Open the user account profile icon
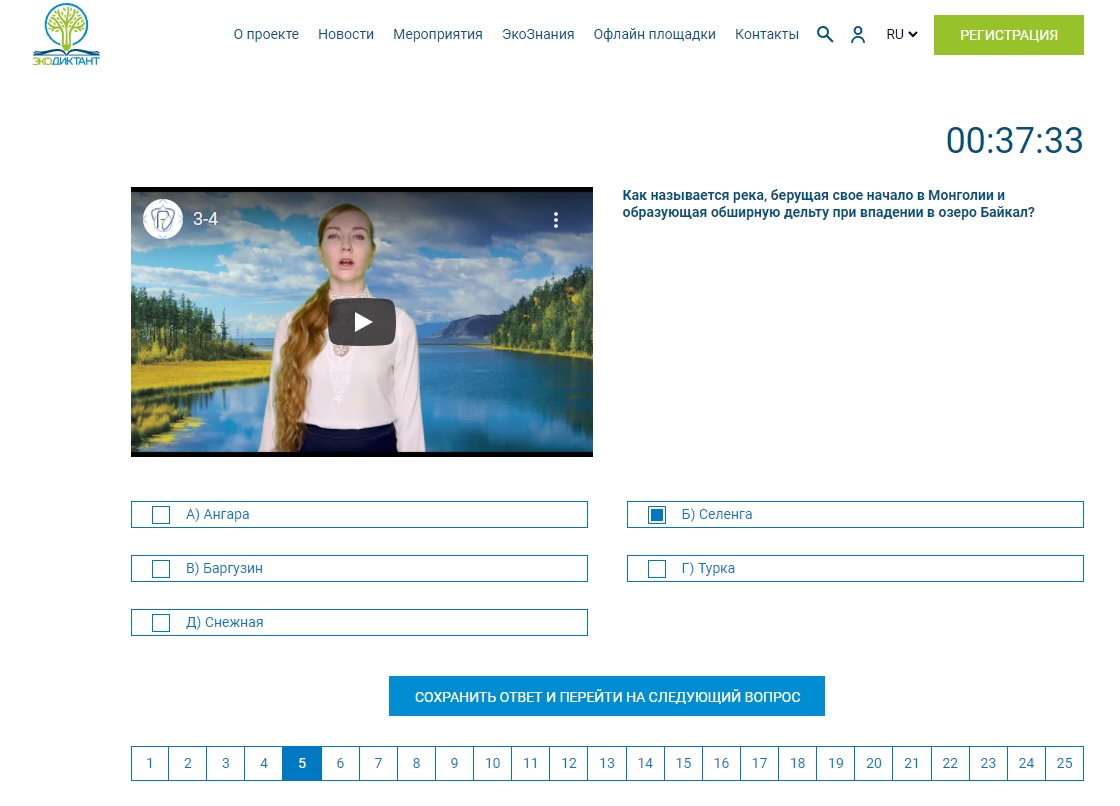The height and width of the screenshot is (806, 1120). [x=857, y=34]
